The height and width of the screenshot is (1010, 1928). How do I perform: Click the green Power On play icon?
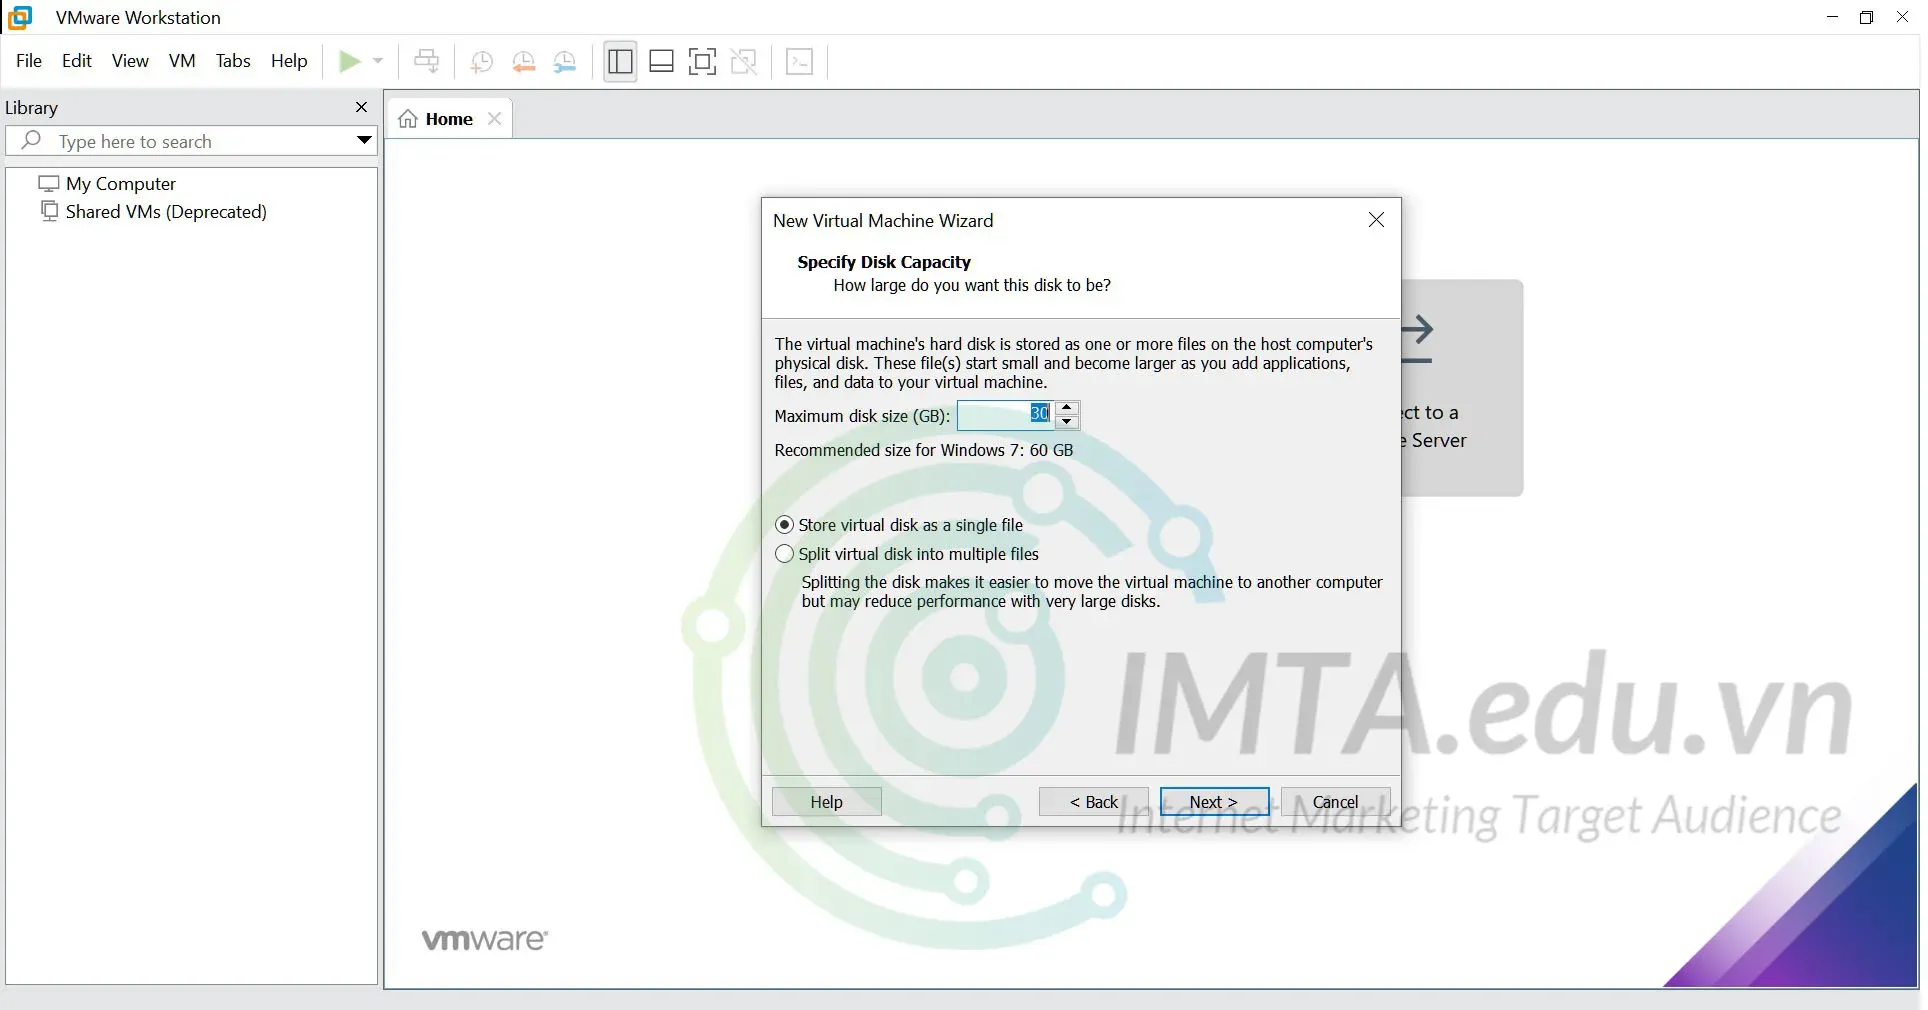pos(349,62)
